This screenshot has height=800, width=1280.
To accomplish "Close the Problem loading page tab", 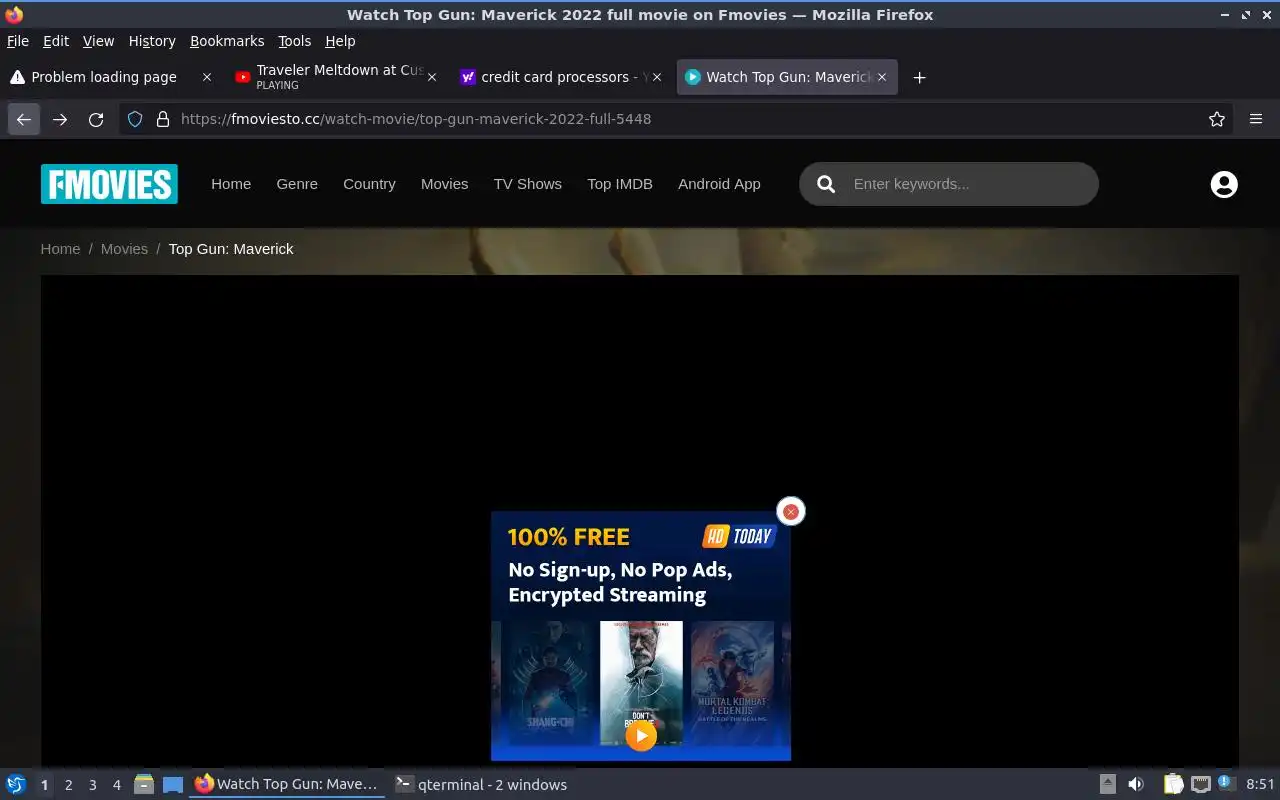I will (207, 77).
